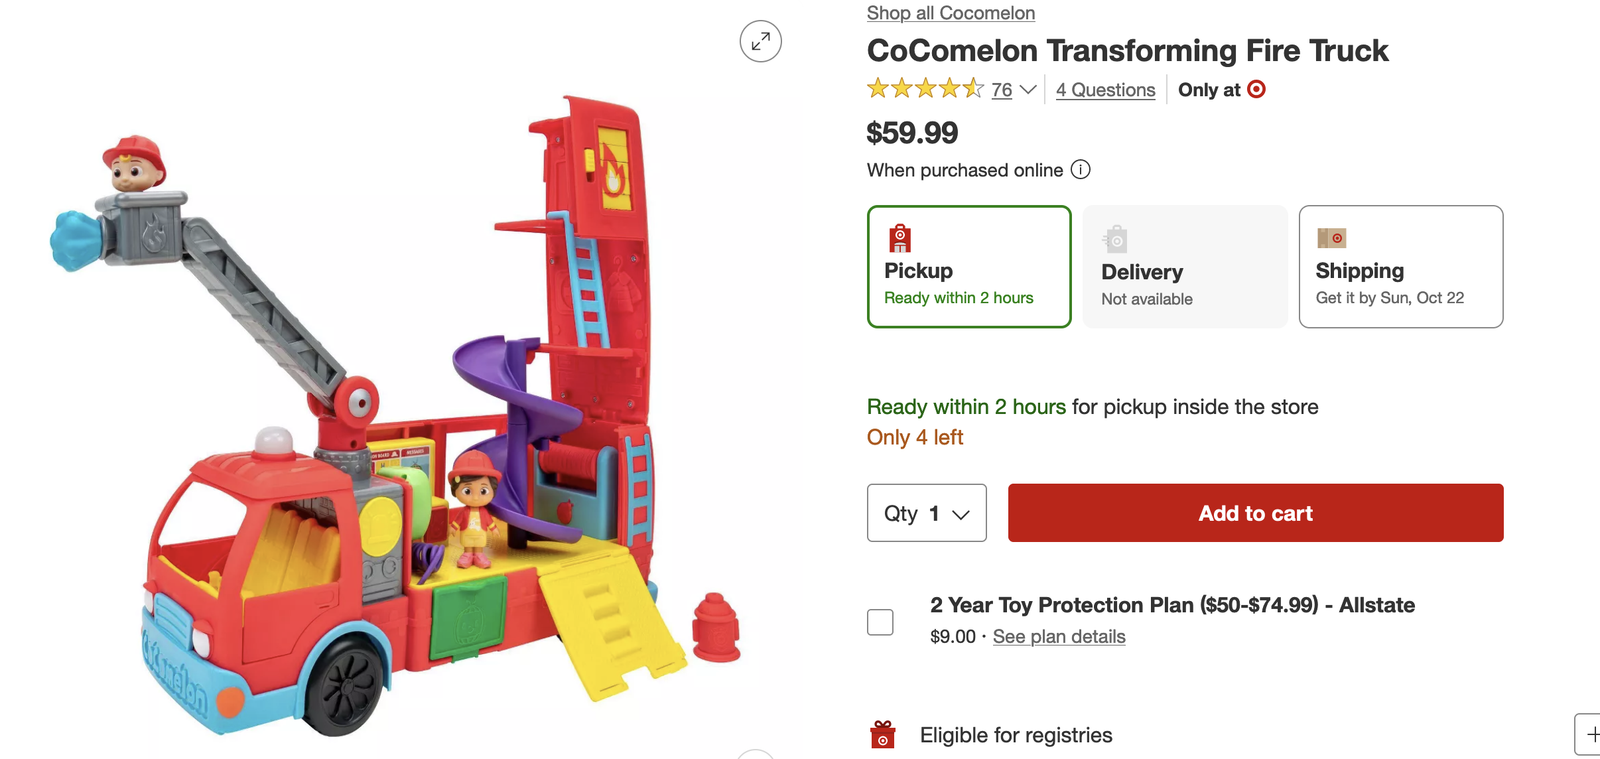Select the Shipping fulfillment option

tap(1400, 267)
